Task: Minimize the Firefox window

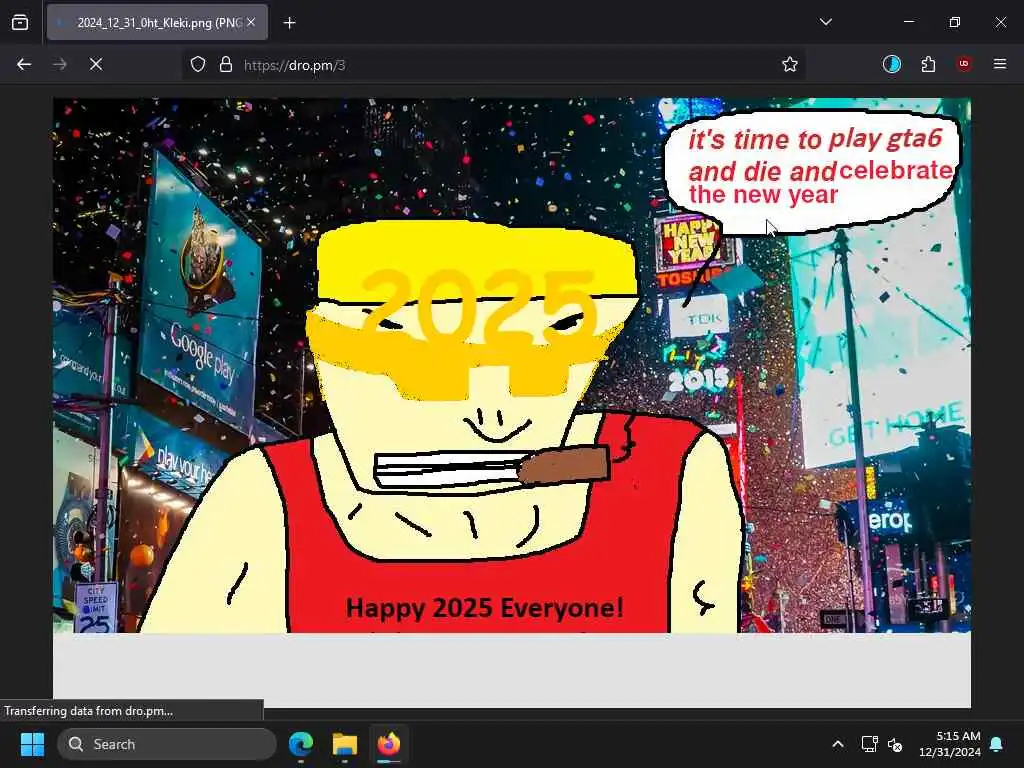Action: coord(908,22)
